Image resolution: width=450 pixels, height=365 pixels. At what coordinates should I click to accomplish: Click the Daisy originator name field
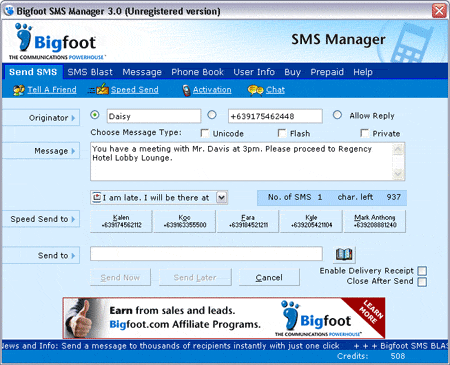pos(154,116)
